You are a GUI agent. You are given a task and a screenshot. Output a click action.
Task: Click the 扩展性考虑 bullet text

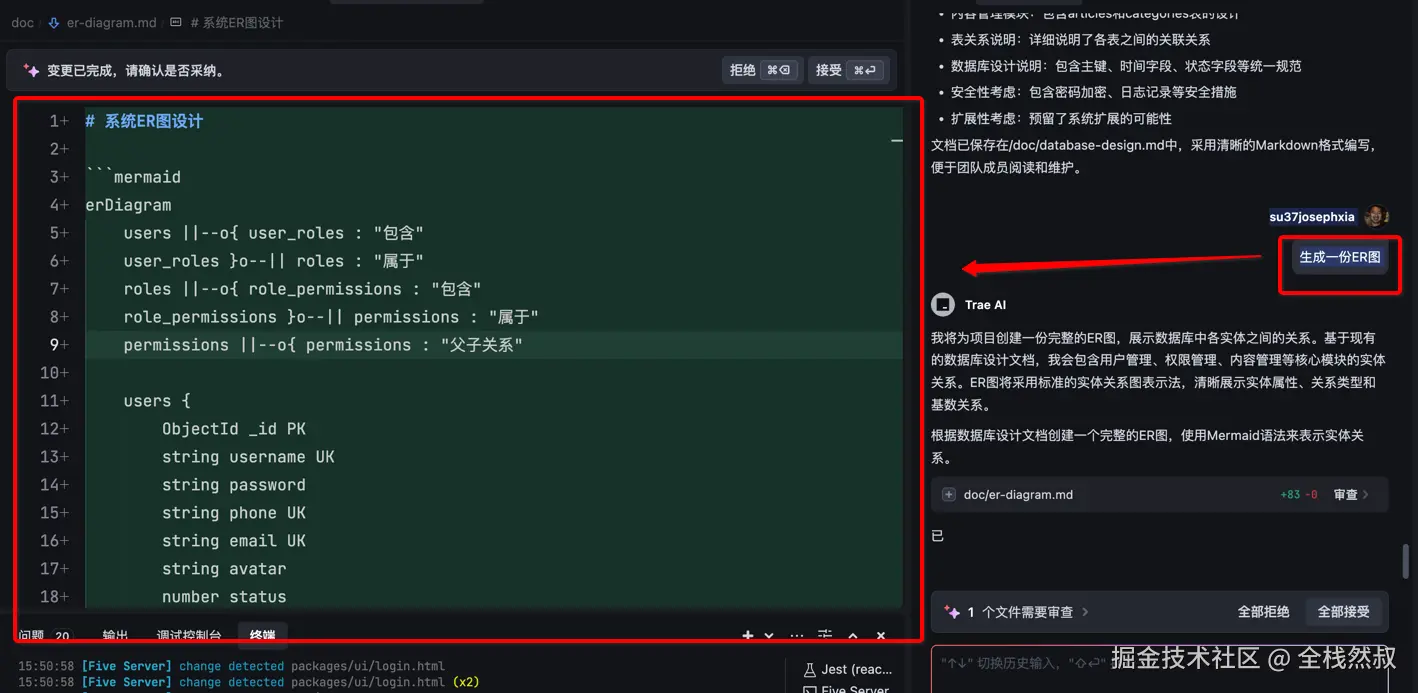point(1061,118)
